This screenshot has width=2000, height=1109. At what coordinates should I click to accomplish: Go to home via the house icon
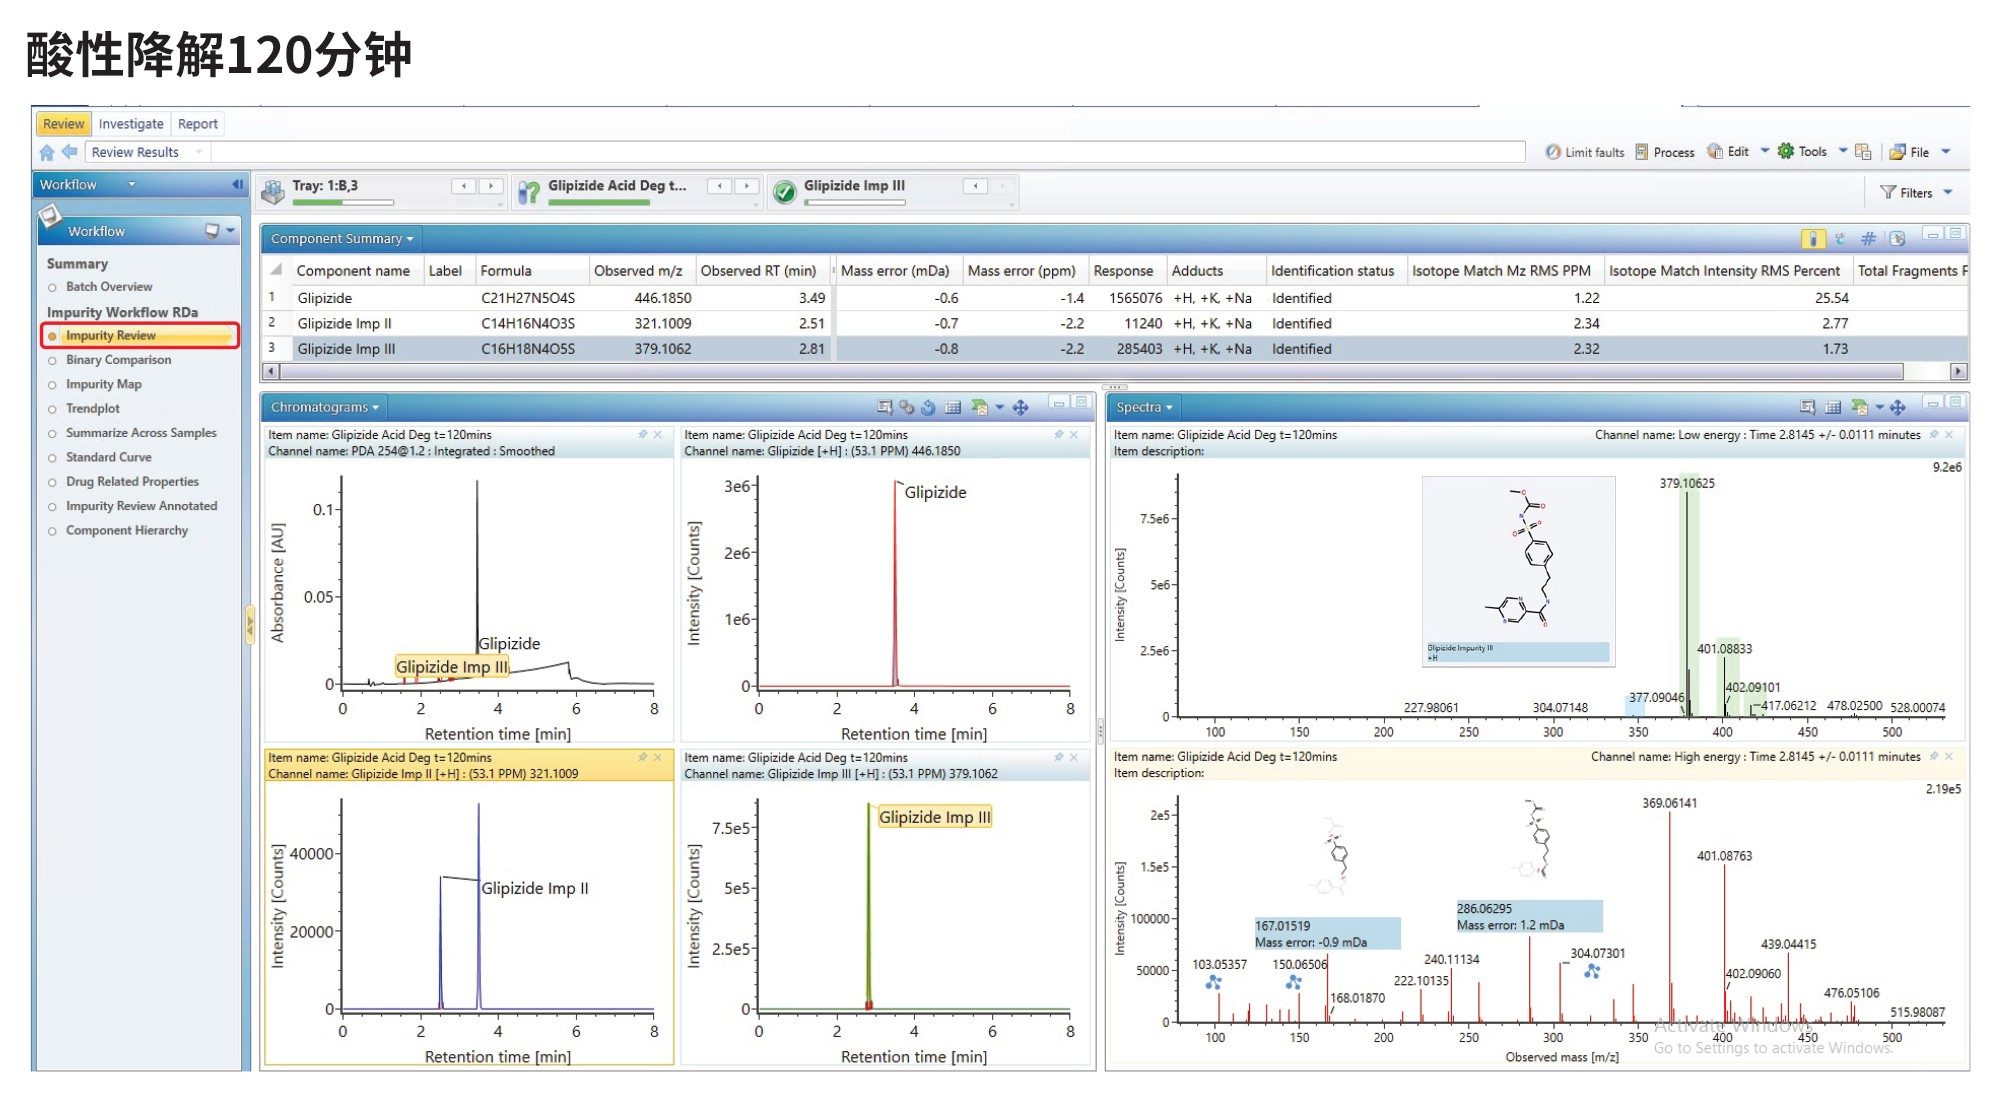(x=47, y=152)
